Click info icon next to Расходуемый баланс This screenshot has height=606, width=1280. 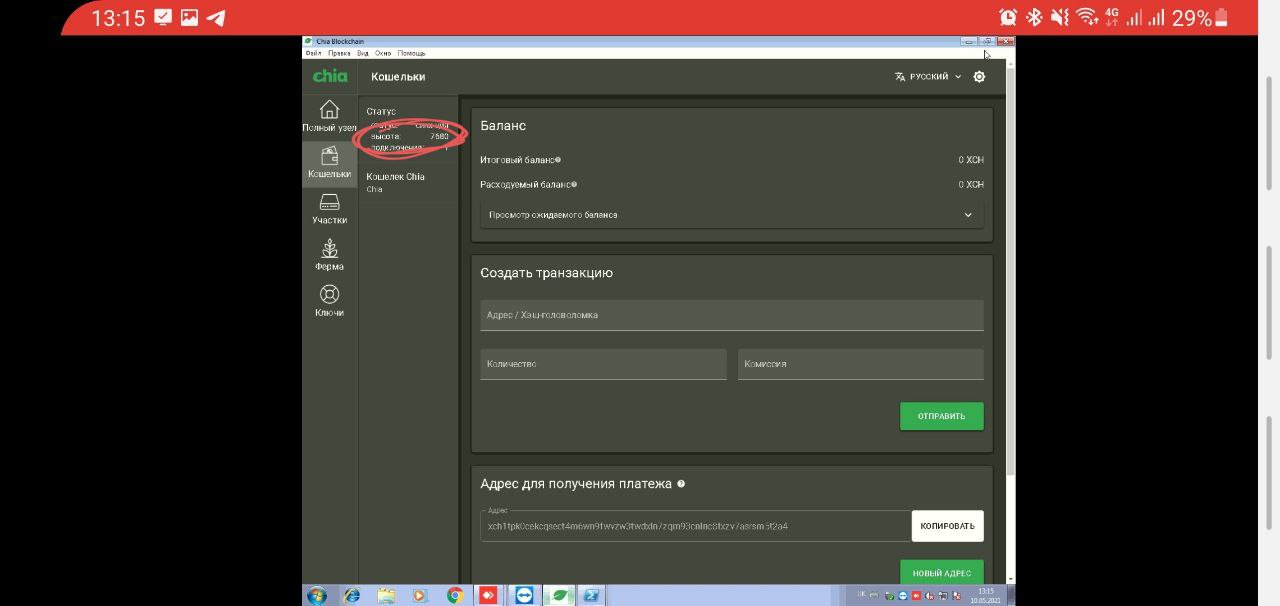coord(574,184)
